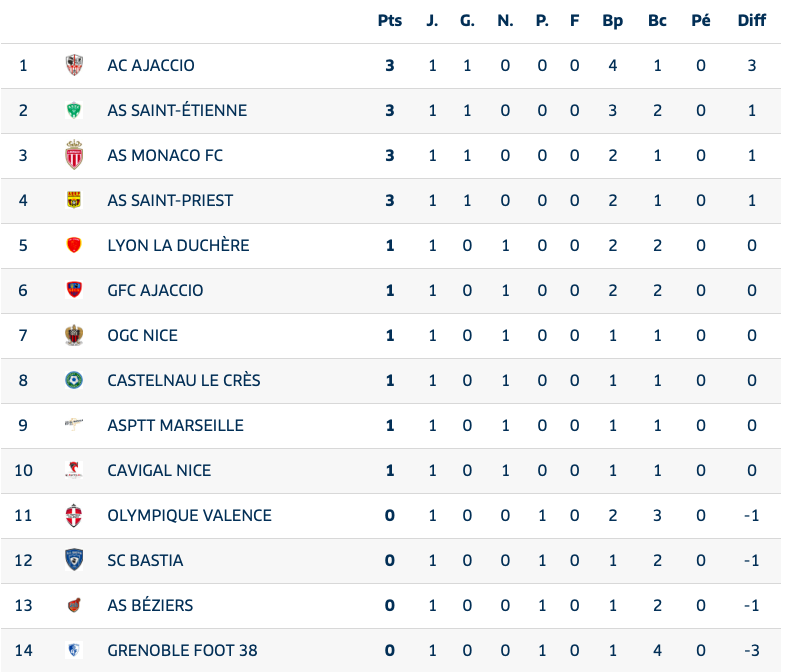
Task: Click the Lyon La Duchère logo
Action: coord(74,246)
